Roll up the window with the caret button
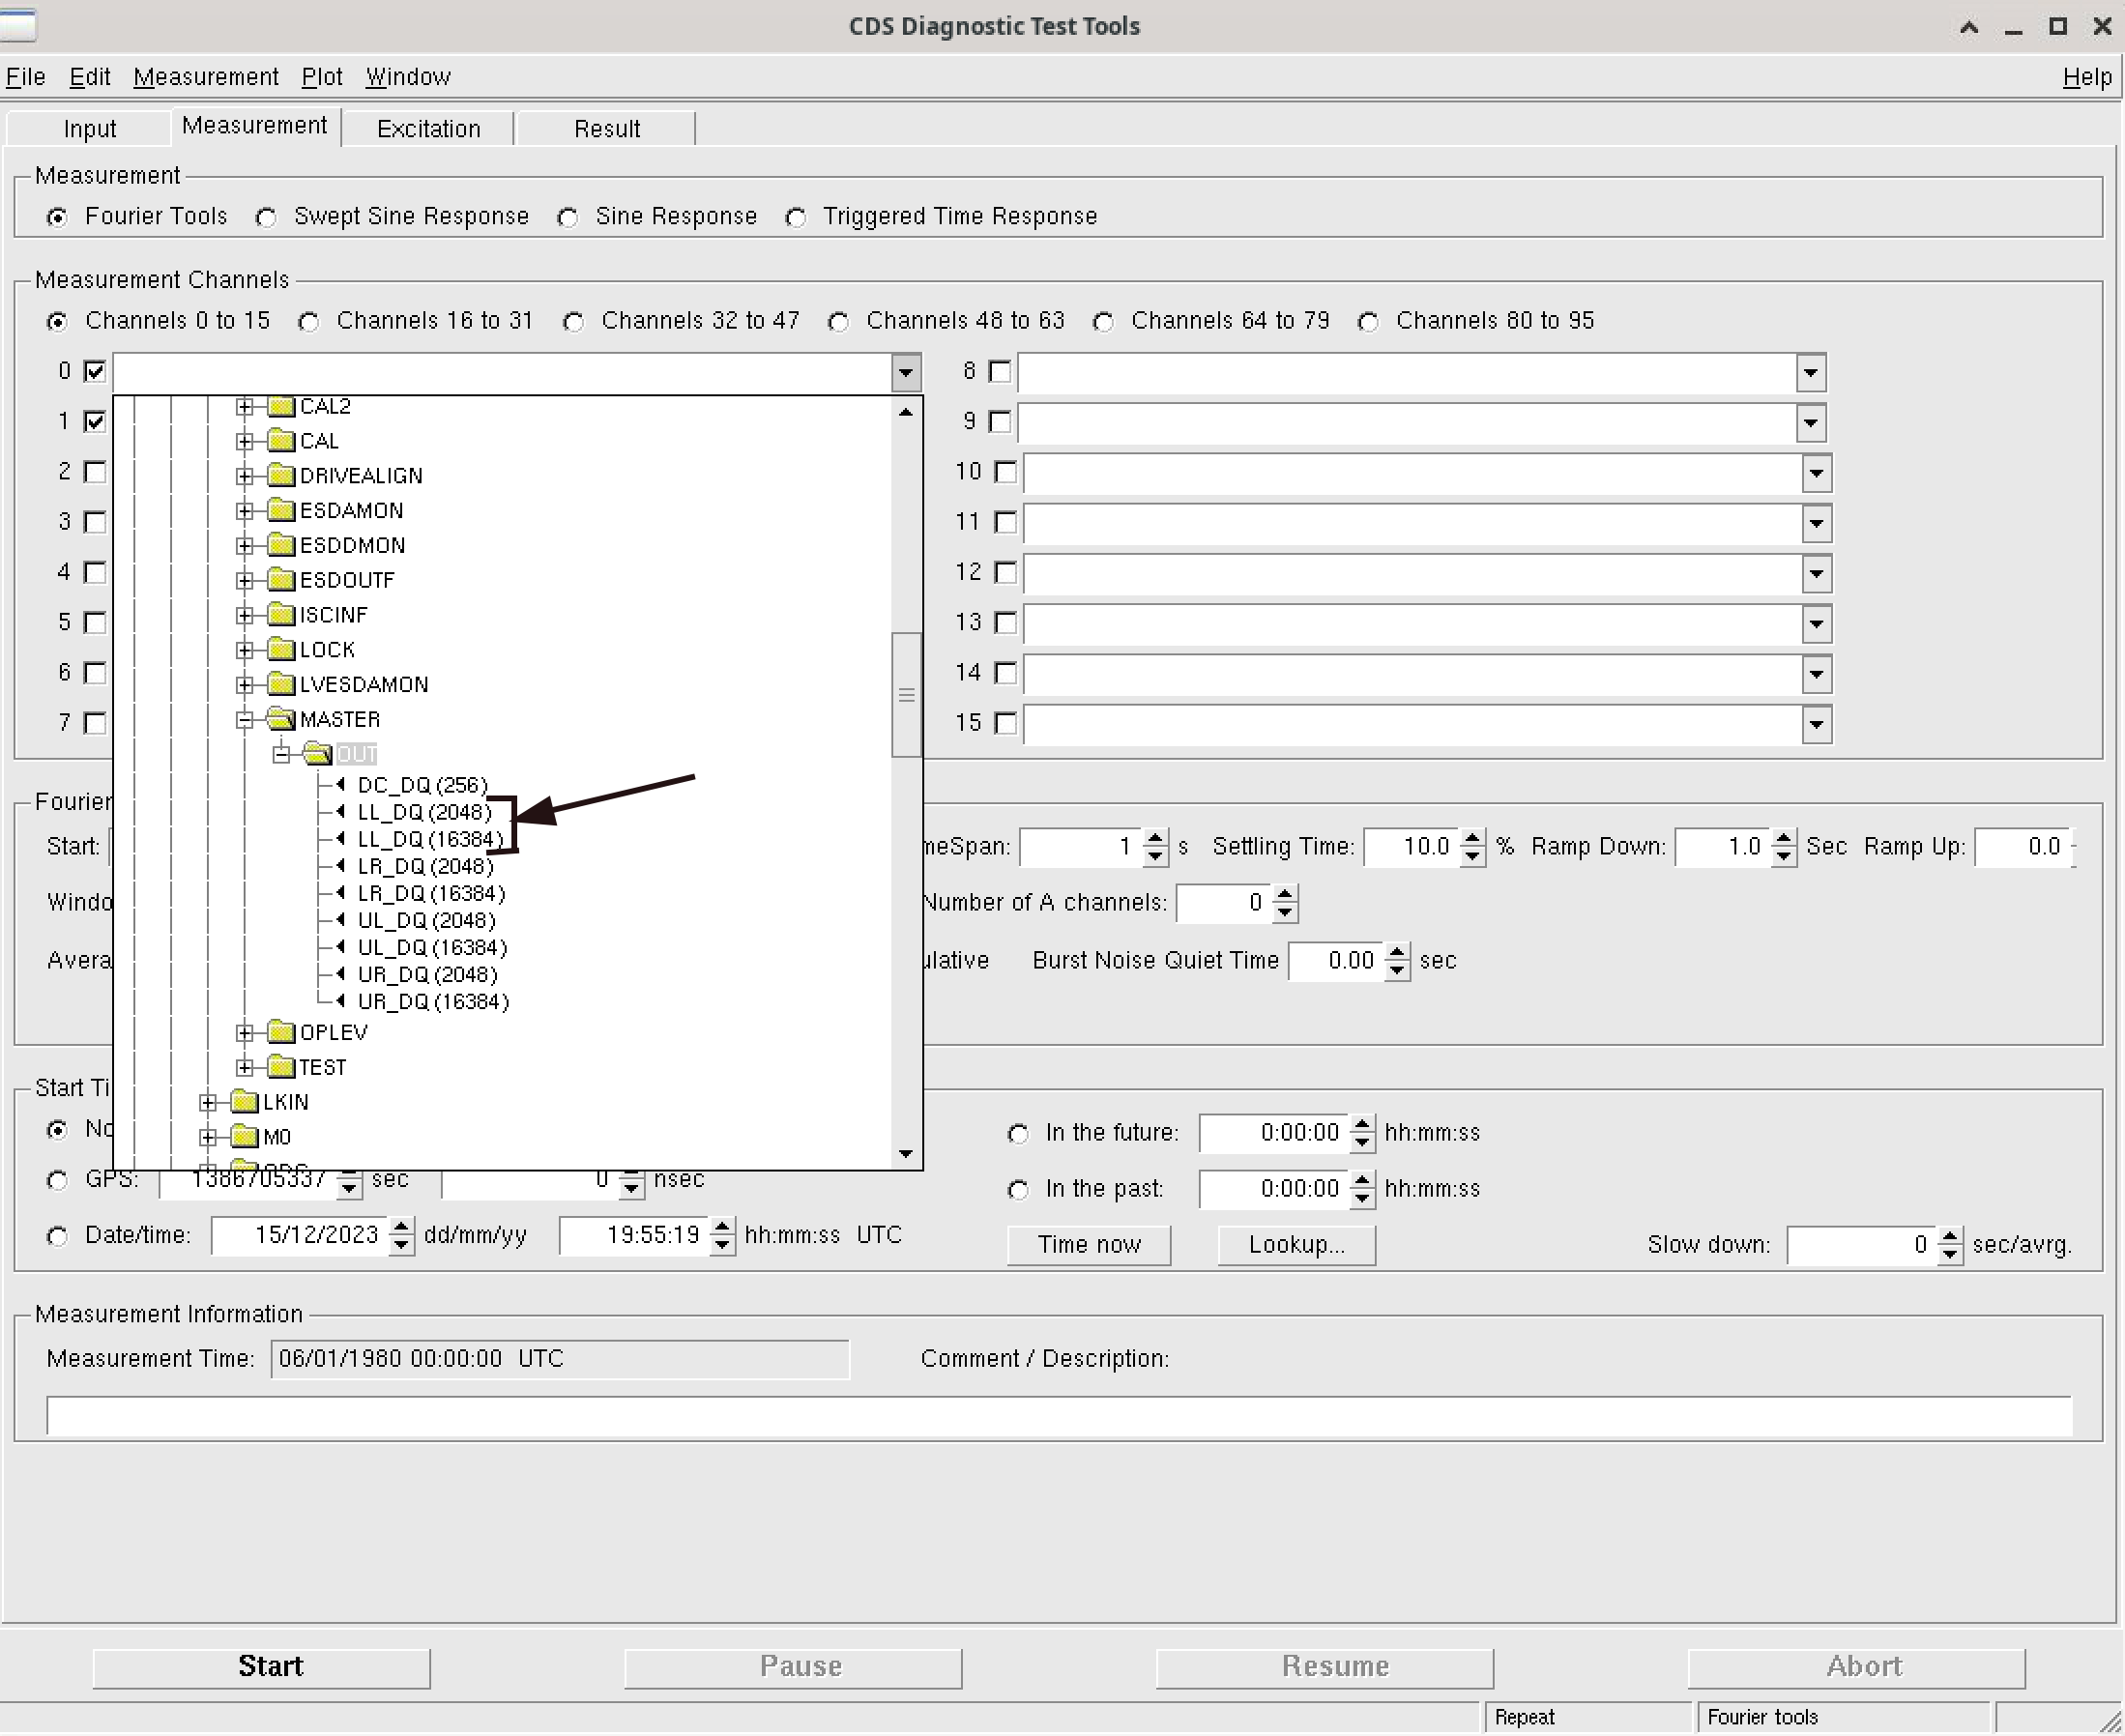This screenshot has width=2125, height=1736. click(x=1969, y=27)
